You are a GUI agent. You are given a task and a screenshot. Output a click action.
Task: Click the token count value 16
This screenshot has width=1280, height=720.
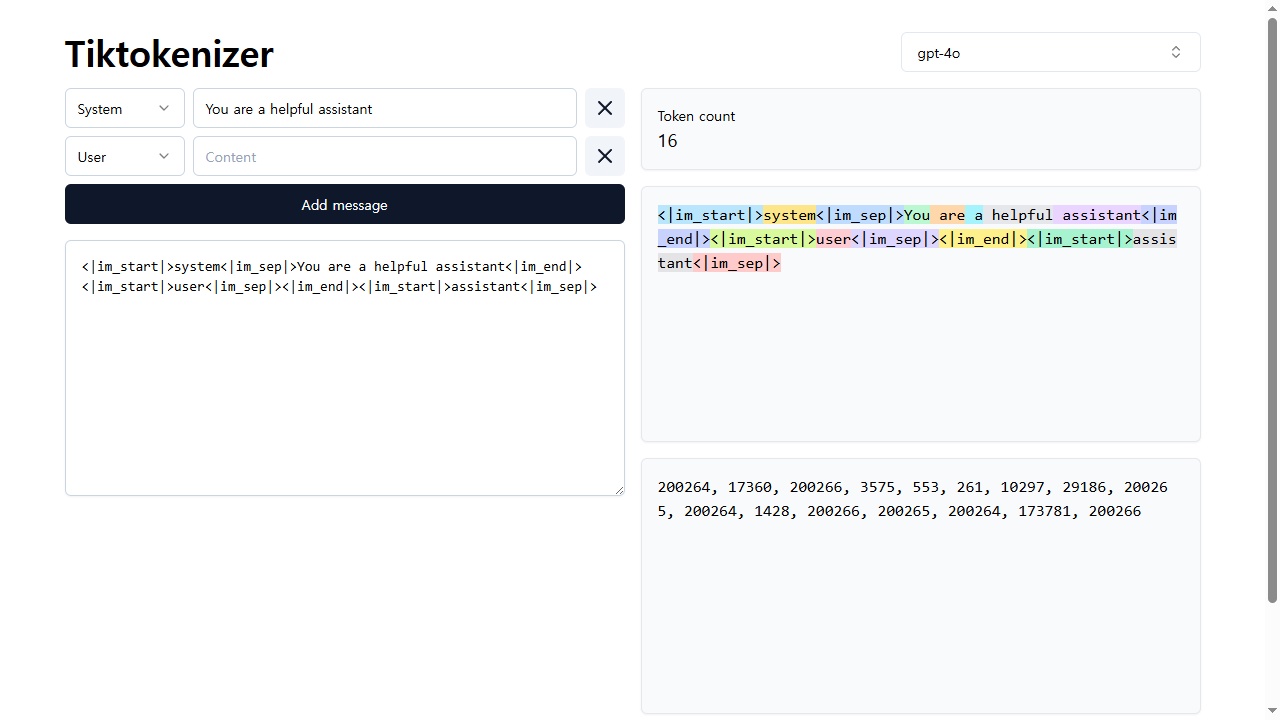pyautogui.click(x=667, y=141)
